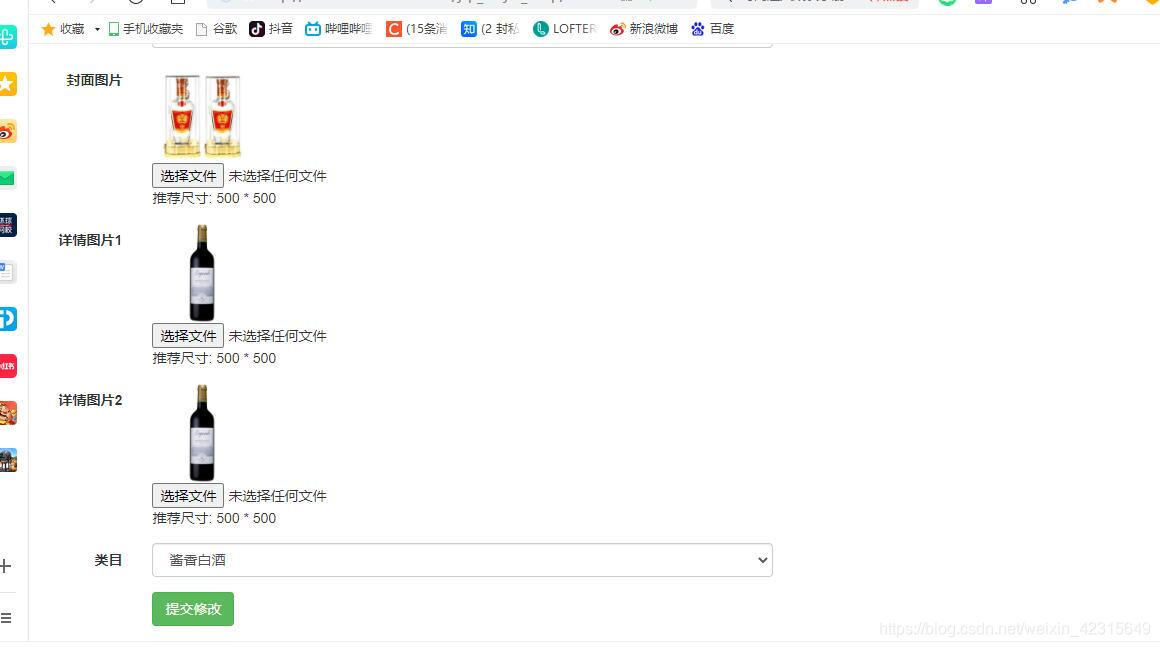The width and height of the screenshot is (1160, 647).
Task: Click the 选择文件 button for 详情图片2
Action: pyautogui.click(x=187, y=495)
